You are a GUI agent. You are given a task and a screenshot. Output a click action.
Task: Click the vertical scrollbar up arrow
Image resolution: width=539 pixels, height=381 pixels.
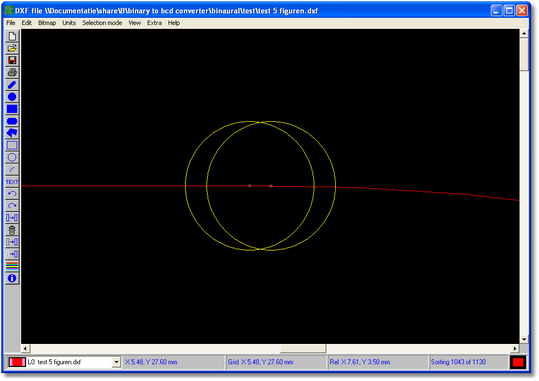click(x=524, y=34)
